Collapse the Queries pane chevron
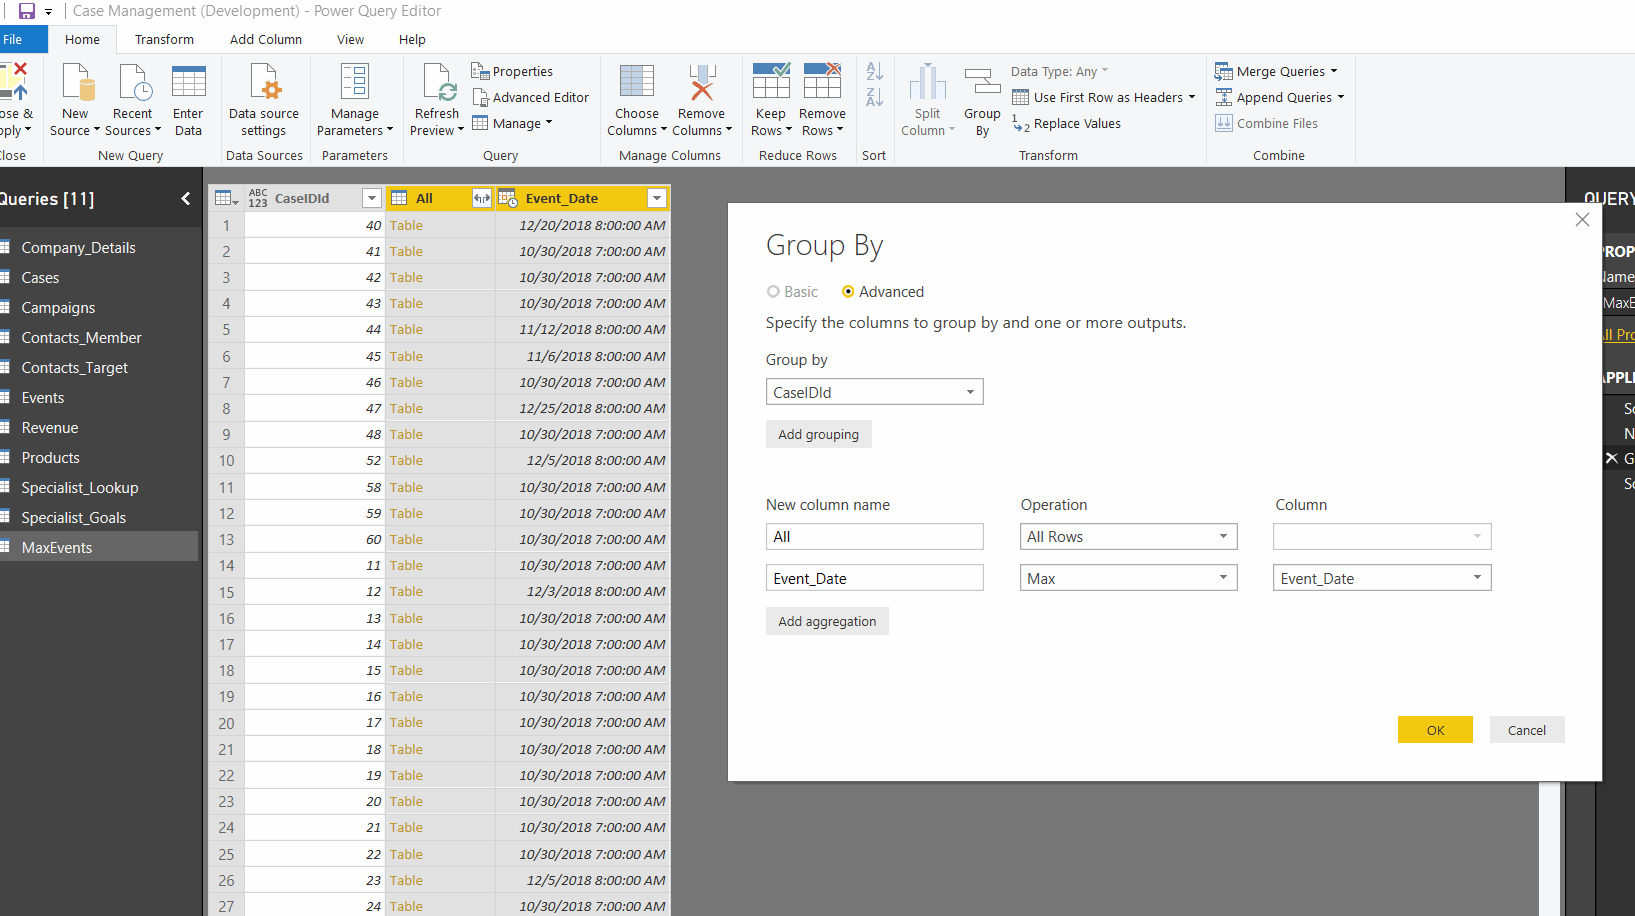Viewport: 1635px width, 916px height. 186,199
